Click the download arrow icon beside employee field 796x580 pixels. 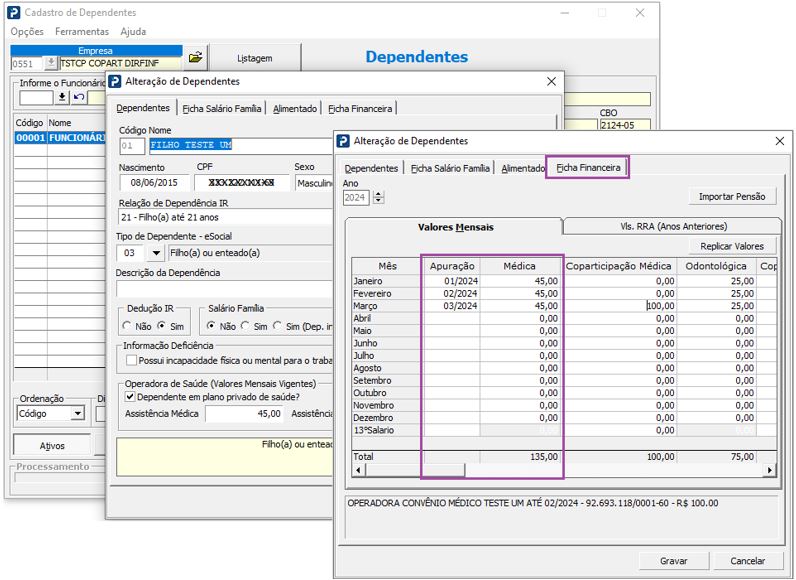click(x=62, y=97)
